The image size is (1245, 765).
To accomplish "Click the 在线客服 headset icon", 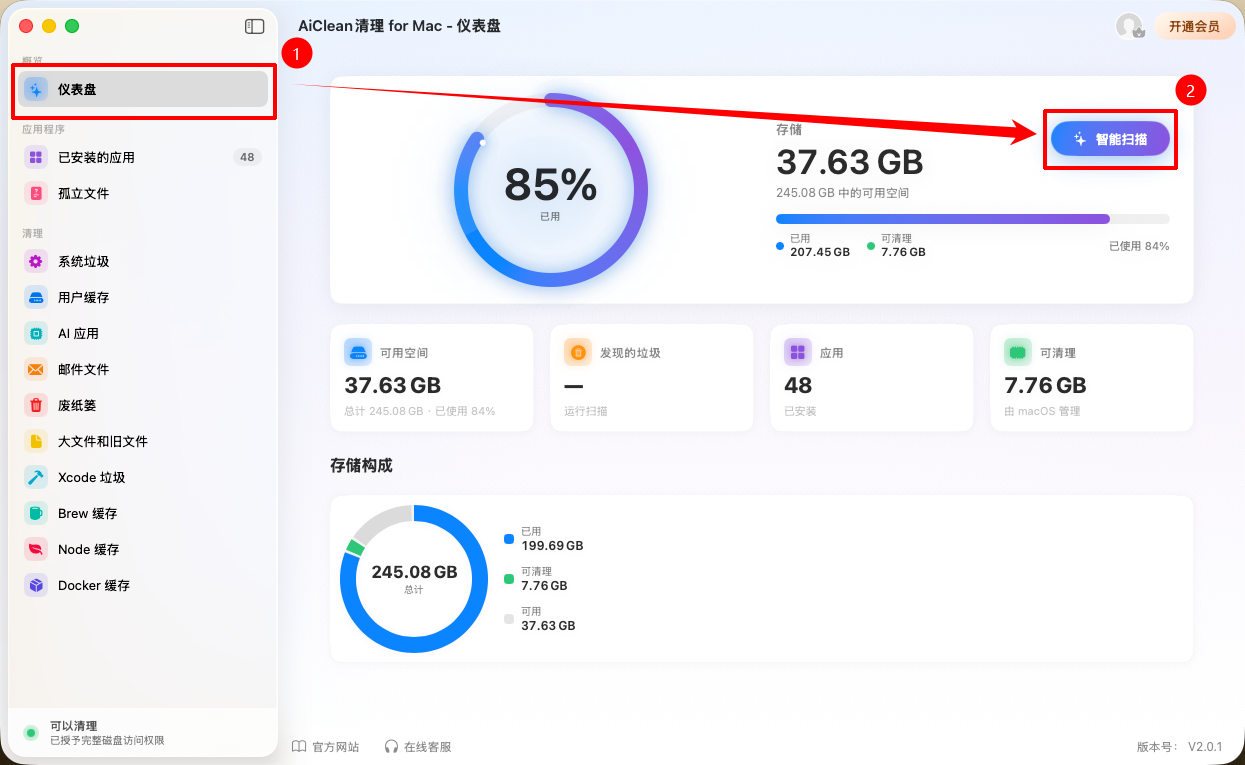I will tap(391, 746).
